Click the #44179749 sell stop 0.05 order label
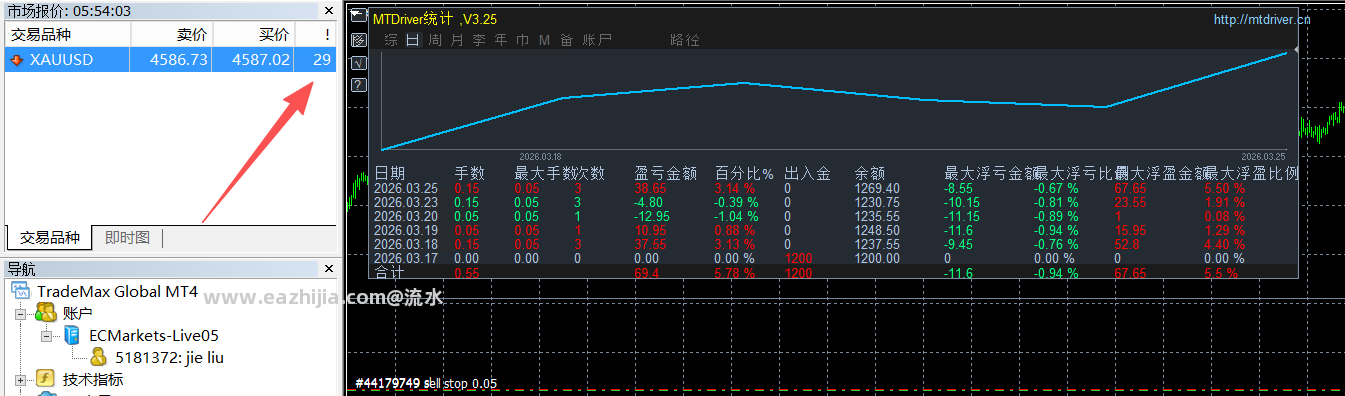 click(x=426, y=384)
